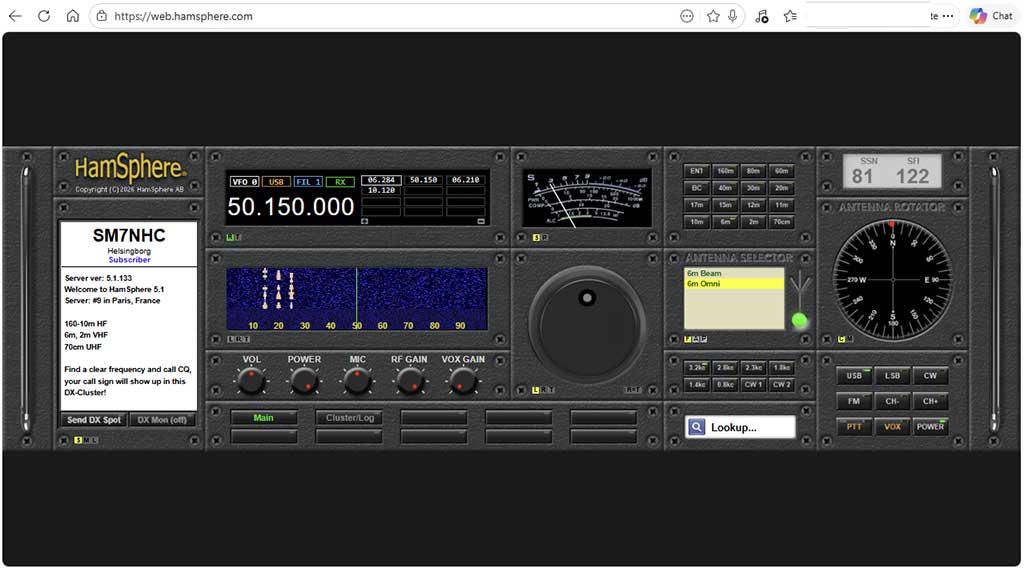Click the Lookup... input field
The height and width of the screenshot is (568, 1024).
tap(740, 427)
